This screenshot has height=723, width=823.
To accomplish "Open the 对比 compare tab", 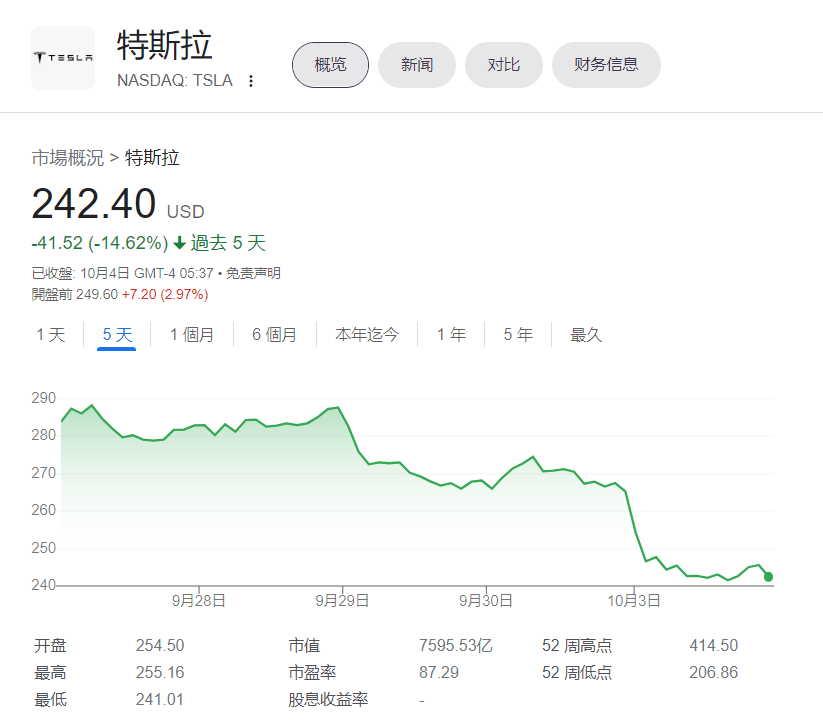I will pos(504,65).
